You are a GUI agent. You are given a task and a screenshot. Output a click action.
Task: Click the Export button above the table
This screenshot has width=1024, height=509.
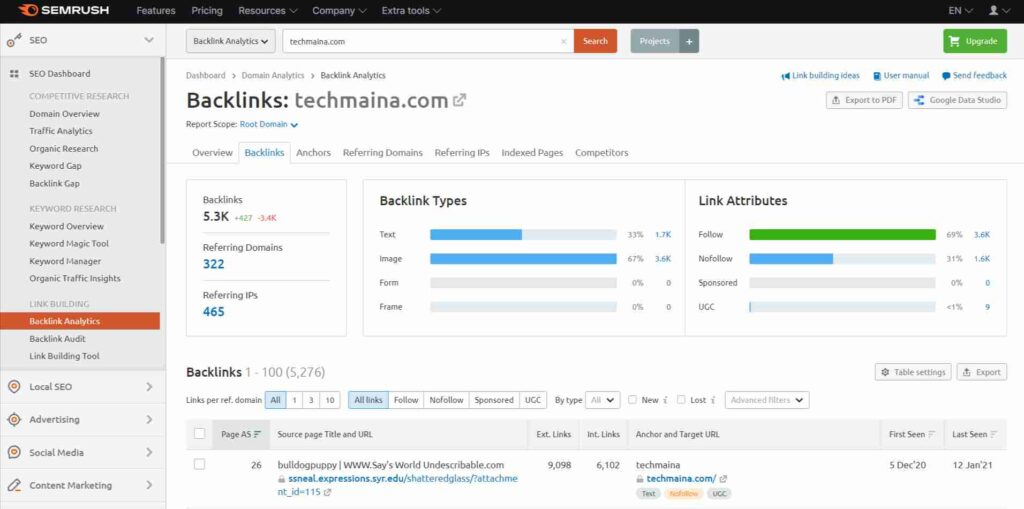tap(982, 372)
